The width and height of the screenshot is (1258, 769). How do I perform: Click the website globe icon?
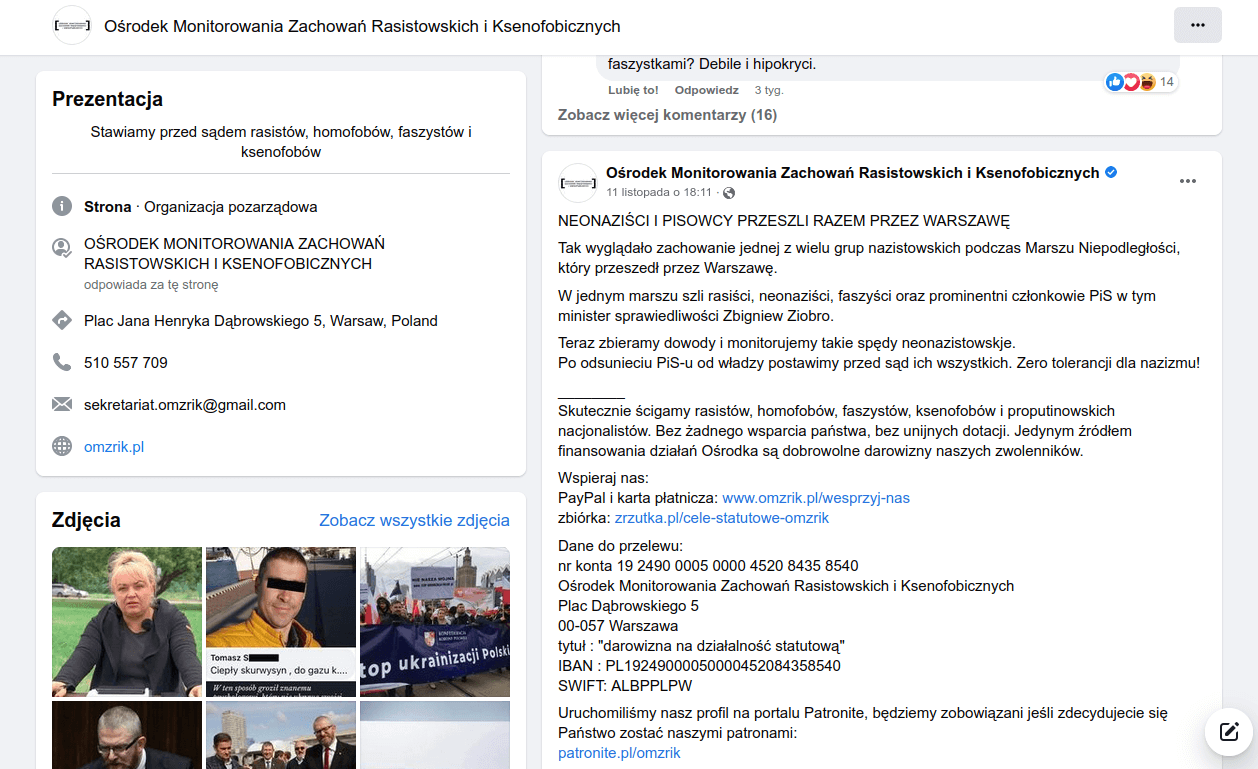click(62, 447)
